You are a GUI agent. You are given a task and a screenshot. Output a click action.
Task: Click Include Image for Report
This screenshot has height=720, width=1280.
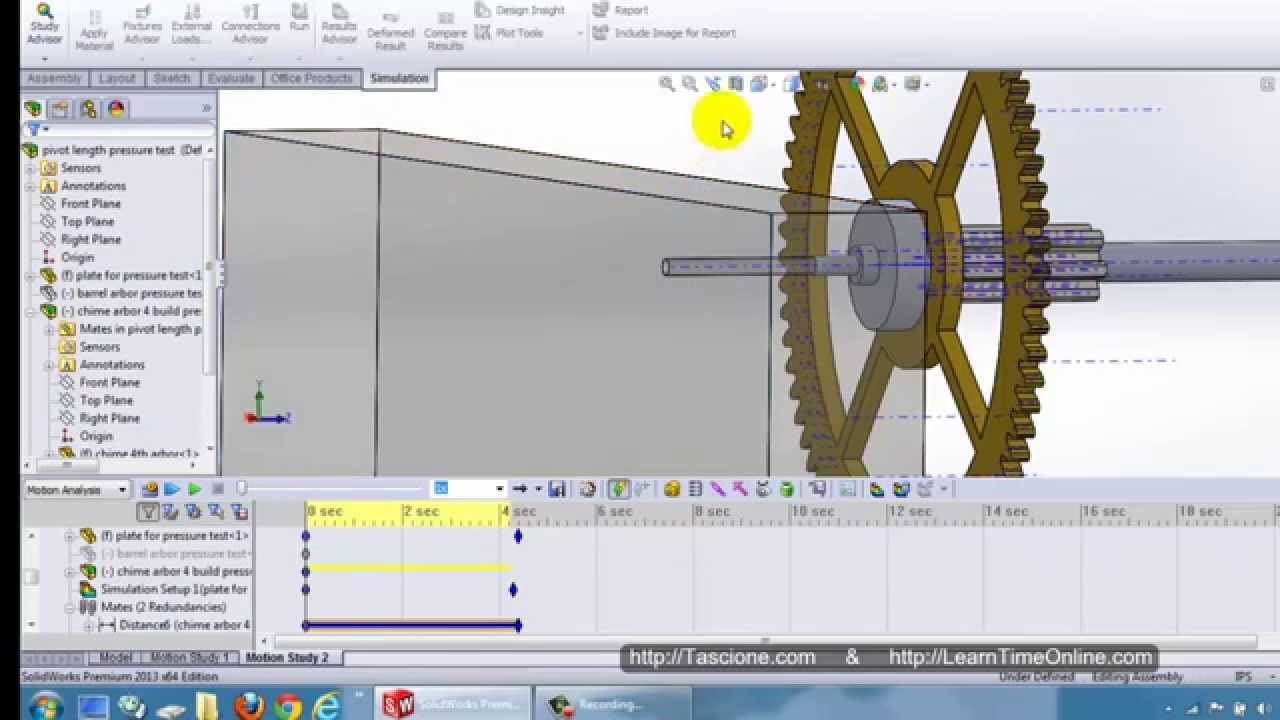(665, 33)
